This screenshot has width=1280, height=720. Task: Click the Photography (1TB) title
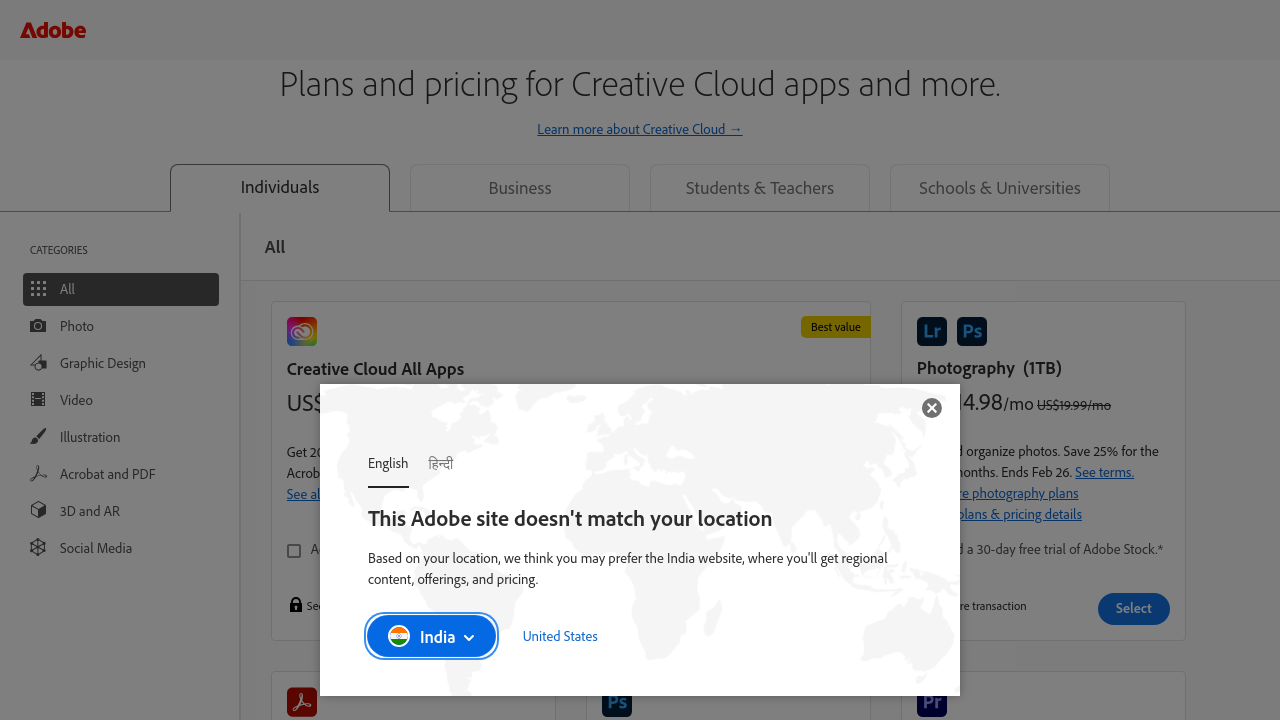(x=989, y=368)
